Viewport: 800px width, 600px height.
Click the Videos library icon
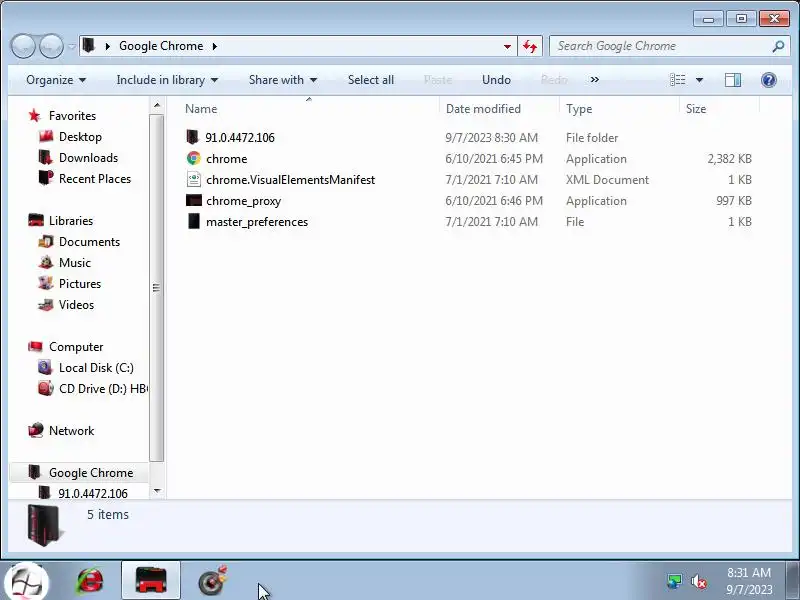45,305
